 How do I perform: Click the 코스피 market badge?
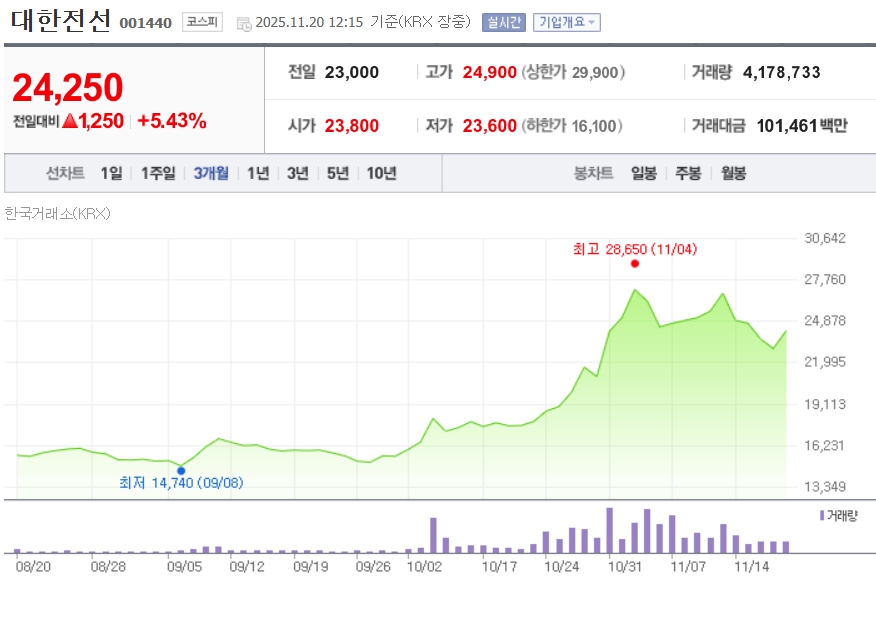click(x=202, y=22)
